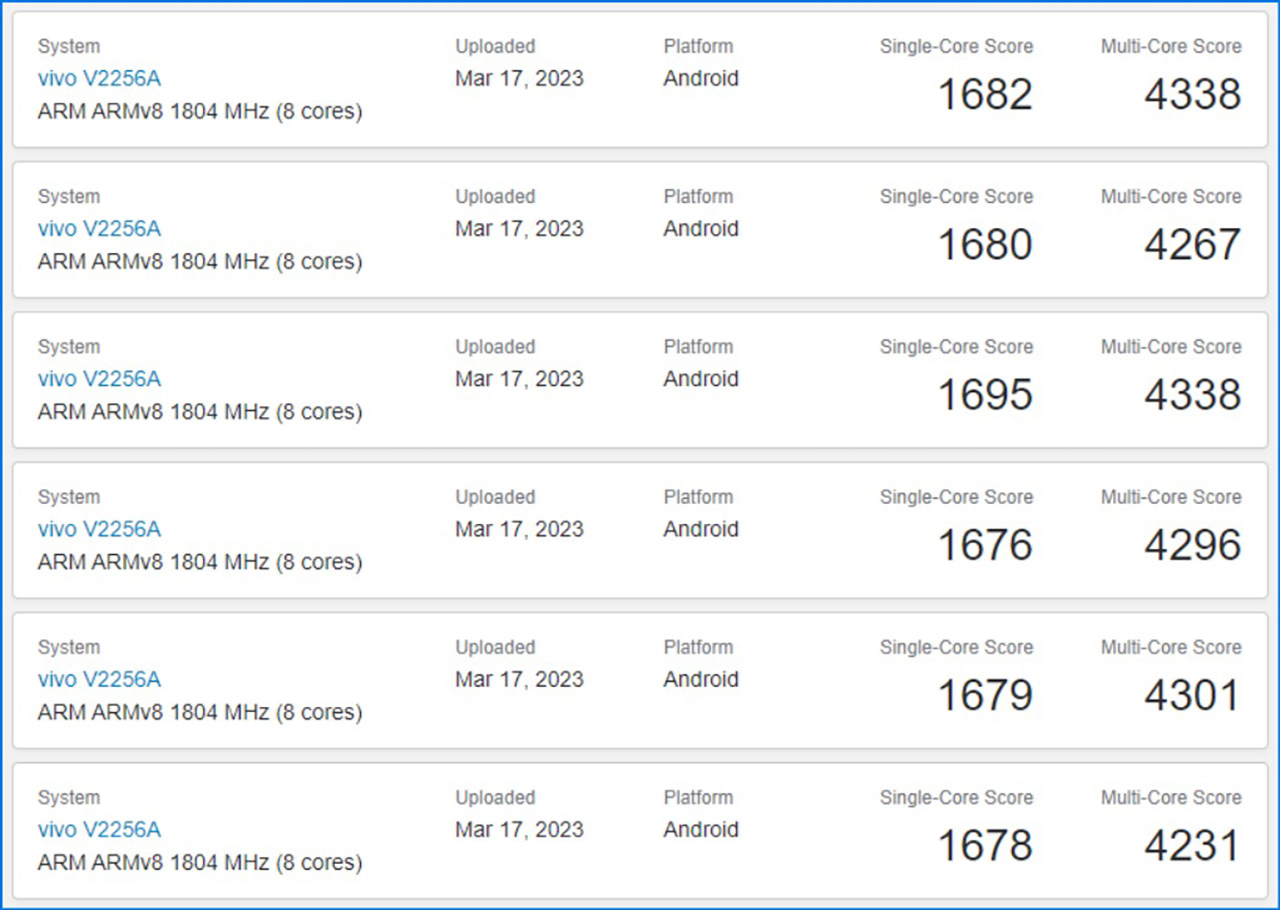Select Android platform text in first result

pyautogui.click(x=701, y=78)
